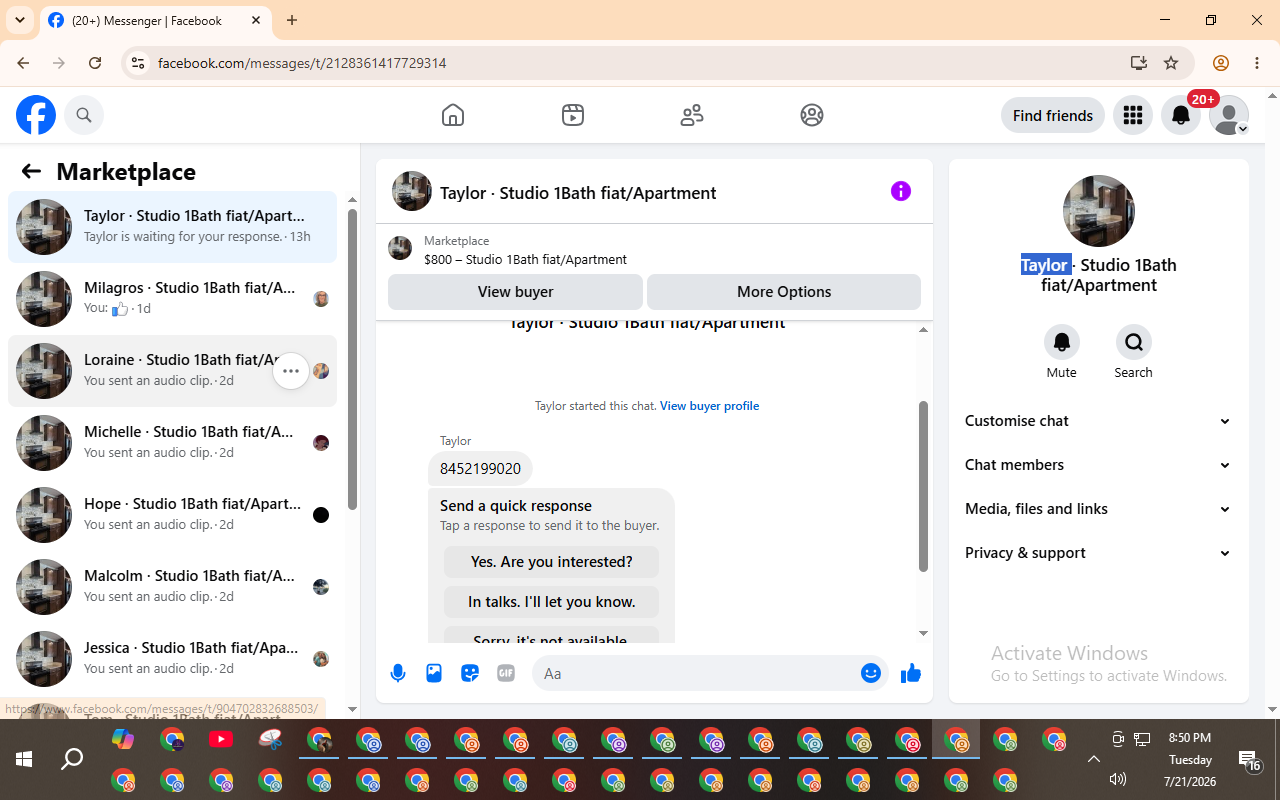The height and width of the screenshot is (800, 1280).
Task: Click the conversation list scrollbar
Action: click(352, 359)
